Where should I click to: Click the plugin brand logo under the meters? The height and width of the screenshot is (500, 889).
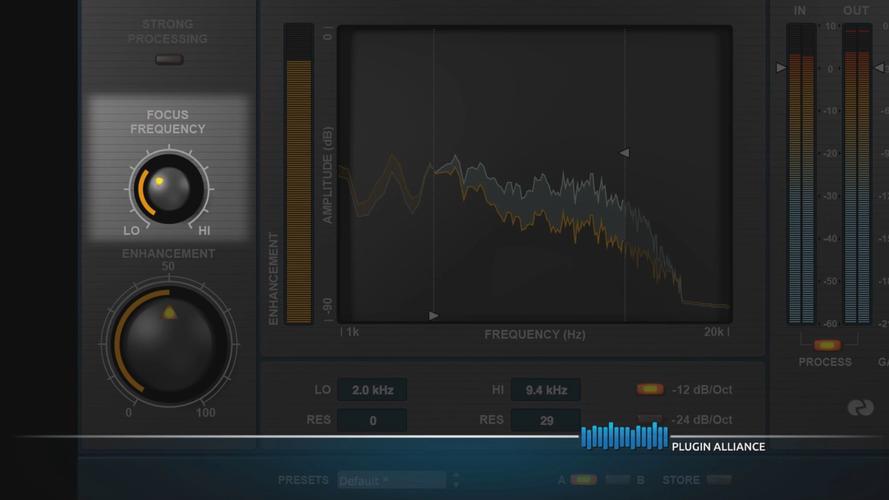point(860,407)
